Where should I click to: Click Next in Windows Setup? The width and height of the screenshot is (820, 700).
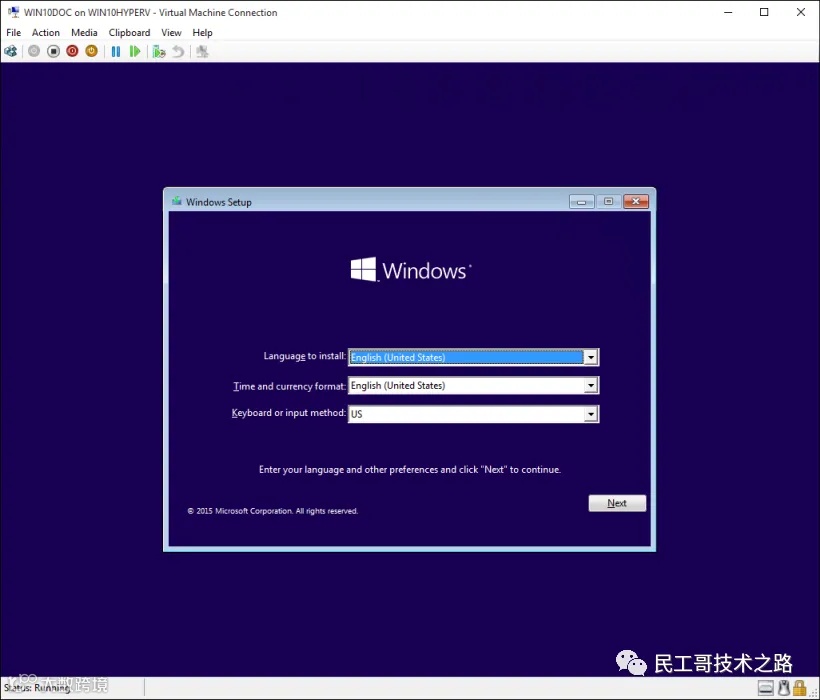coord(617,503)
